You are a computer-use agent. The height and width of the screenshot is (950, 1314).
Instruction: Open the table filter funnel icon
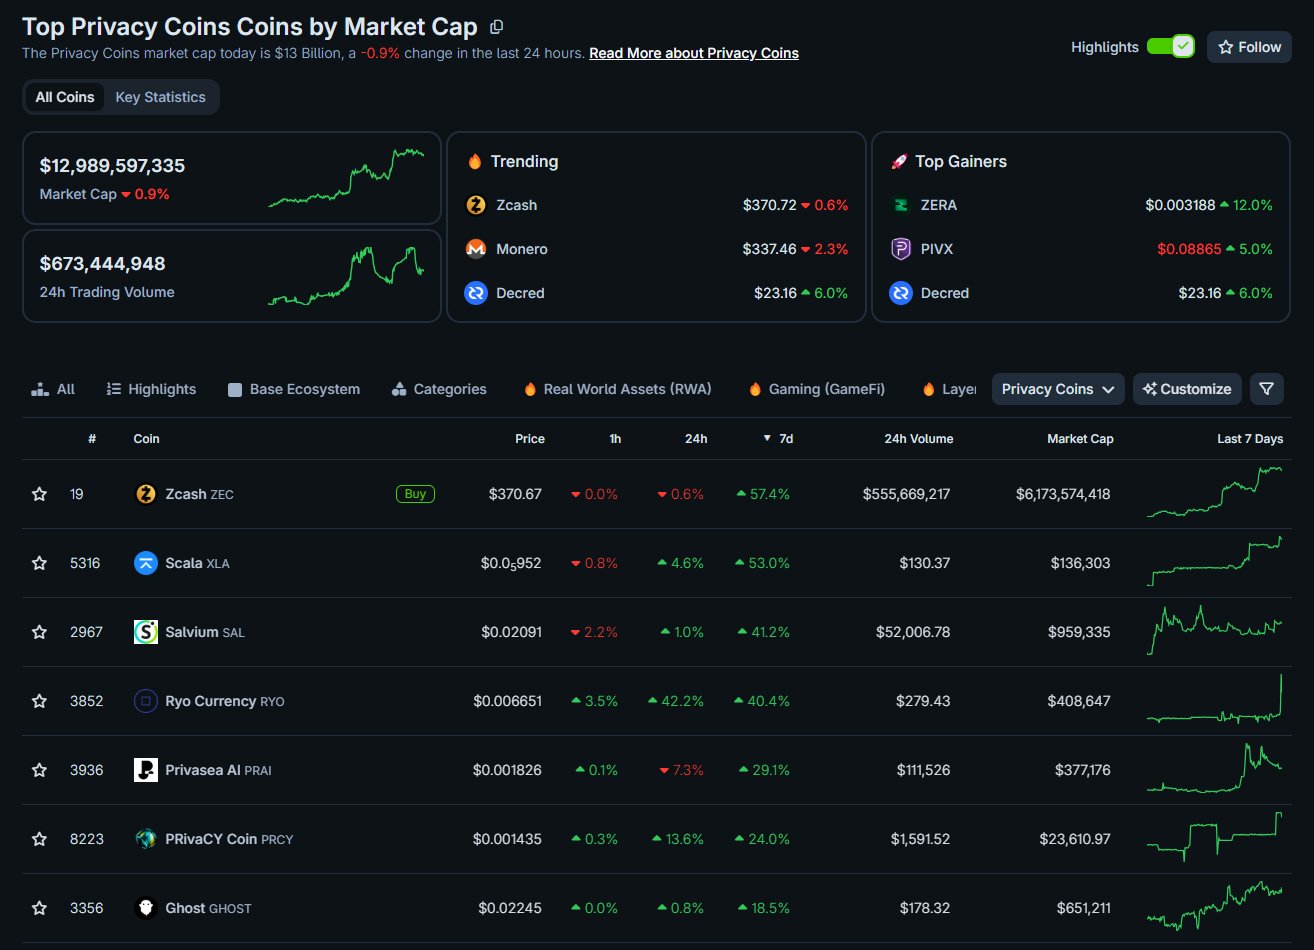point(1266,389)
